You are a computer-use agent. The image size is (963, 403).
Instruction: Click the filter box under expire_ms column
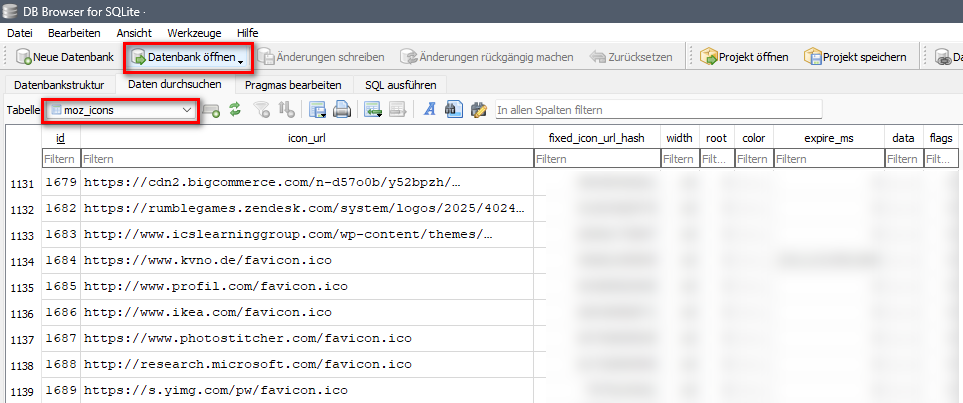828,158
